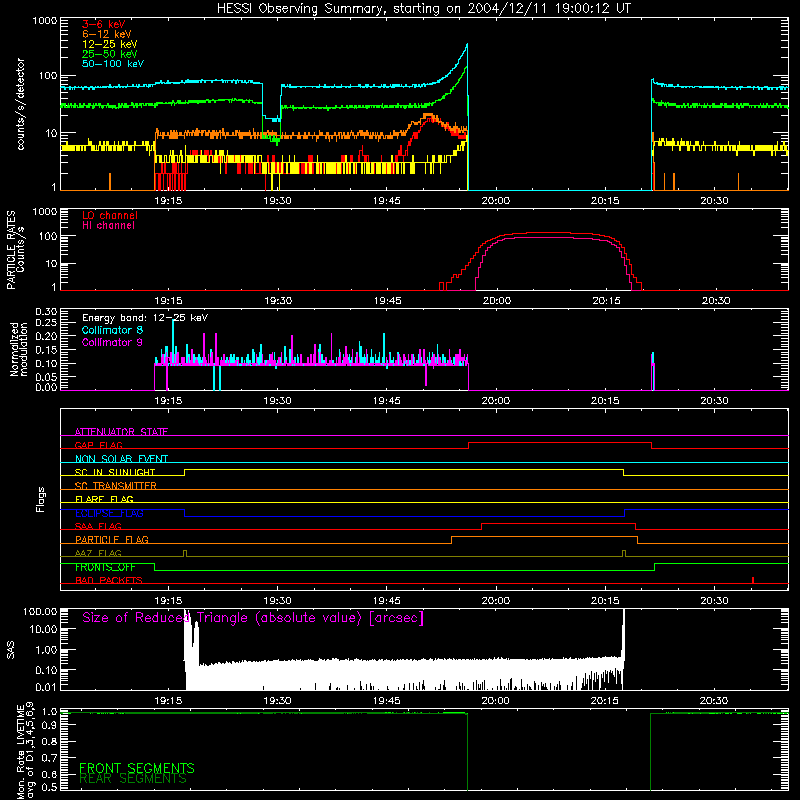Click 19:45 tick label under particle rates plot

[387, 301]
